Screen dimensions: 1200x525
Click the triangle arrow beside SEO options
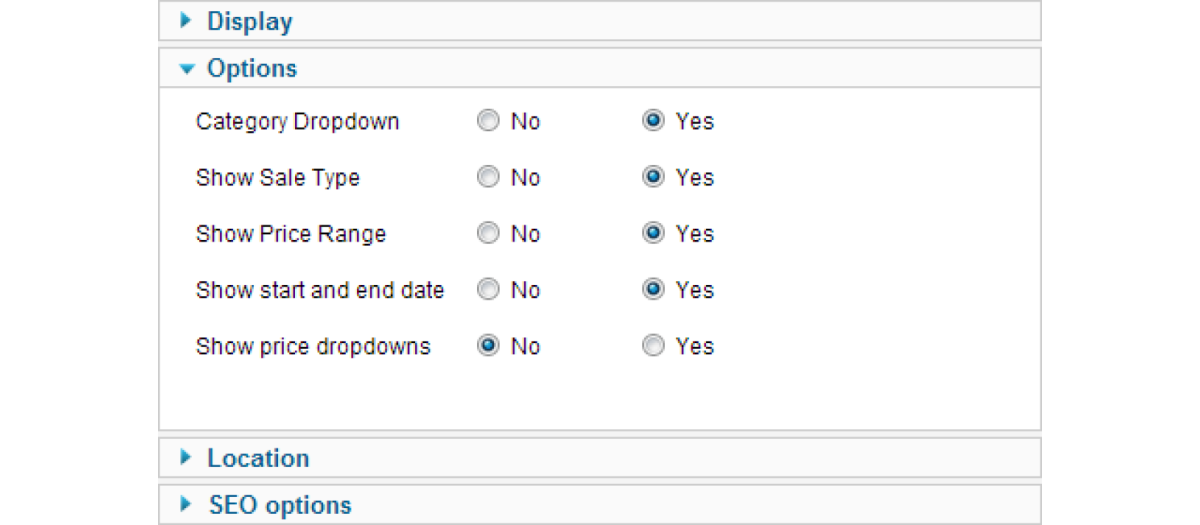[185, 504]
